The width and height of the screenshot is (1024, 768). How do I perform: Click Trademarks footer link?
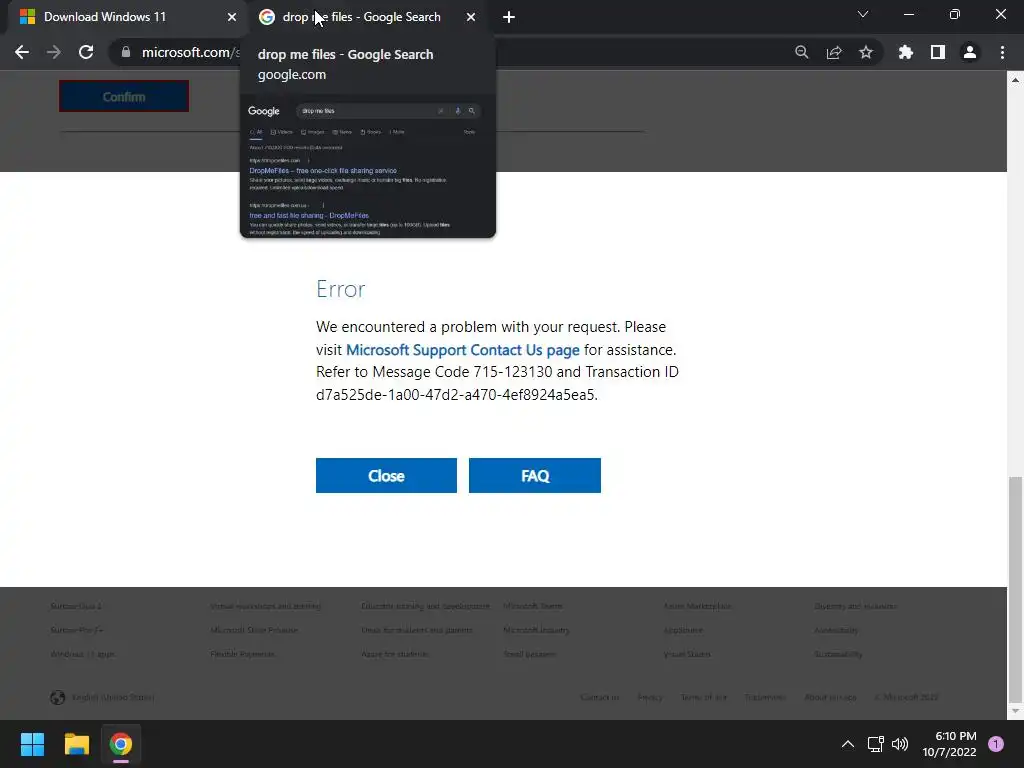click(765, 697)
